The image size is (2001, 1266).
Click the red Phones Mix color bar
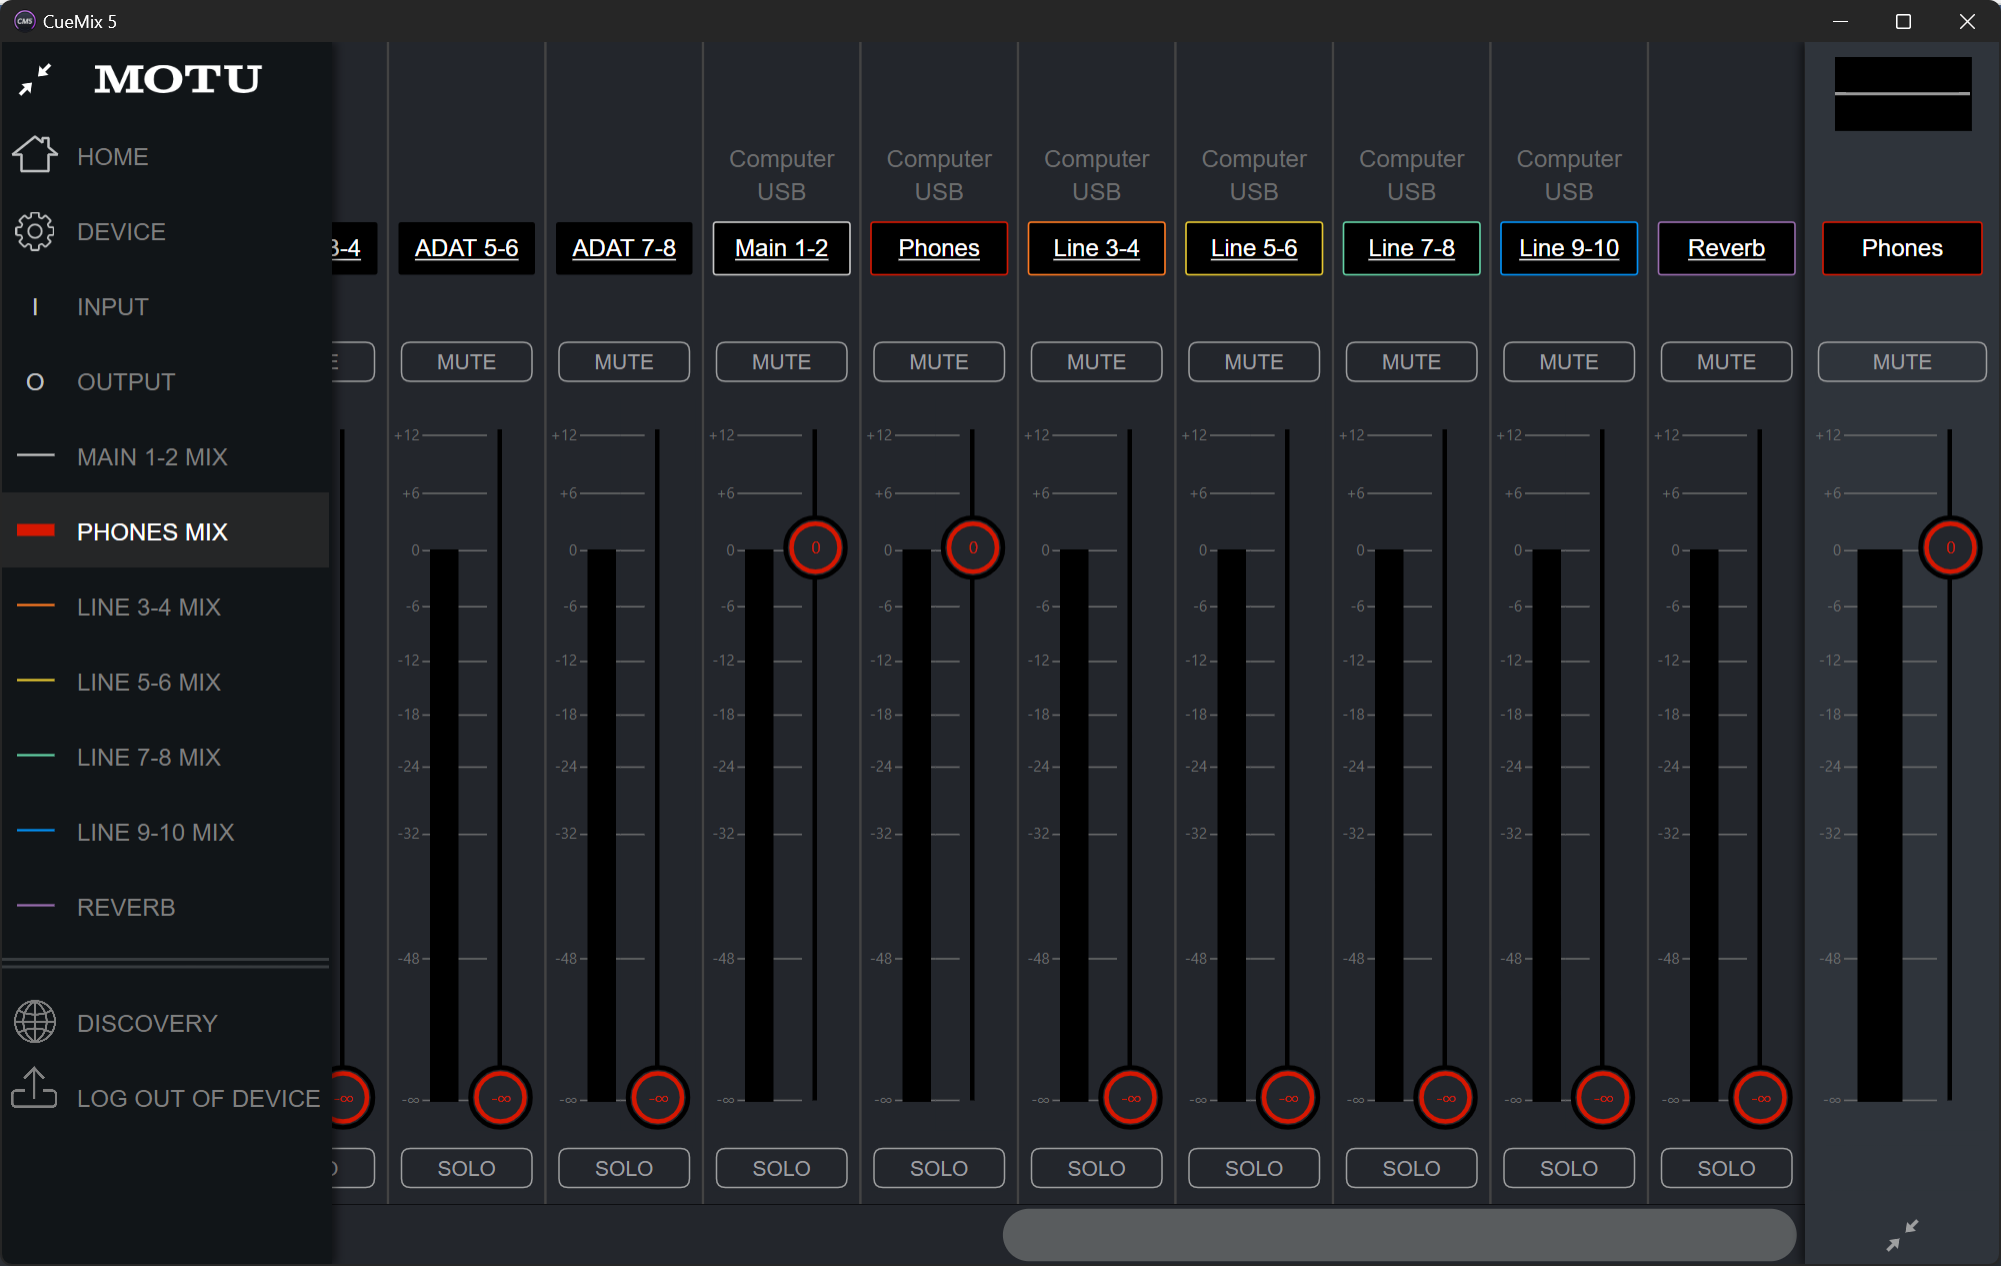(x=36, y=531)
